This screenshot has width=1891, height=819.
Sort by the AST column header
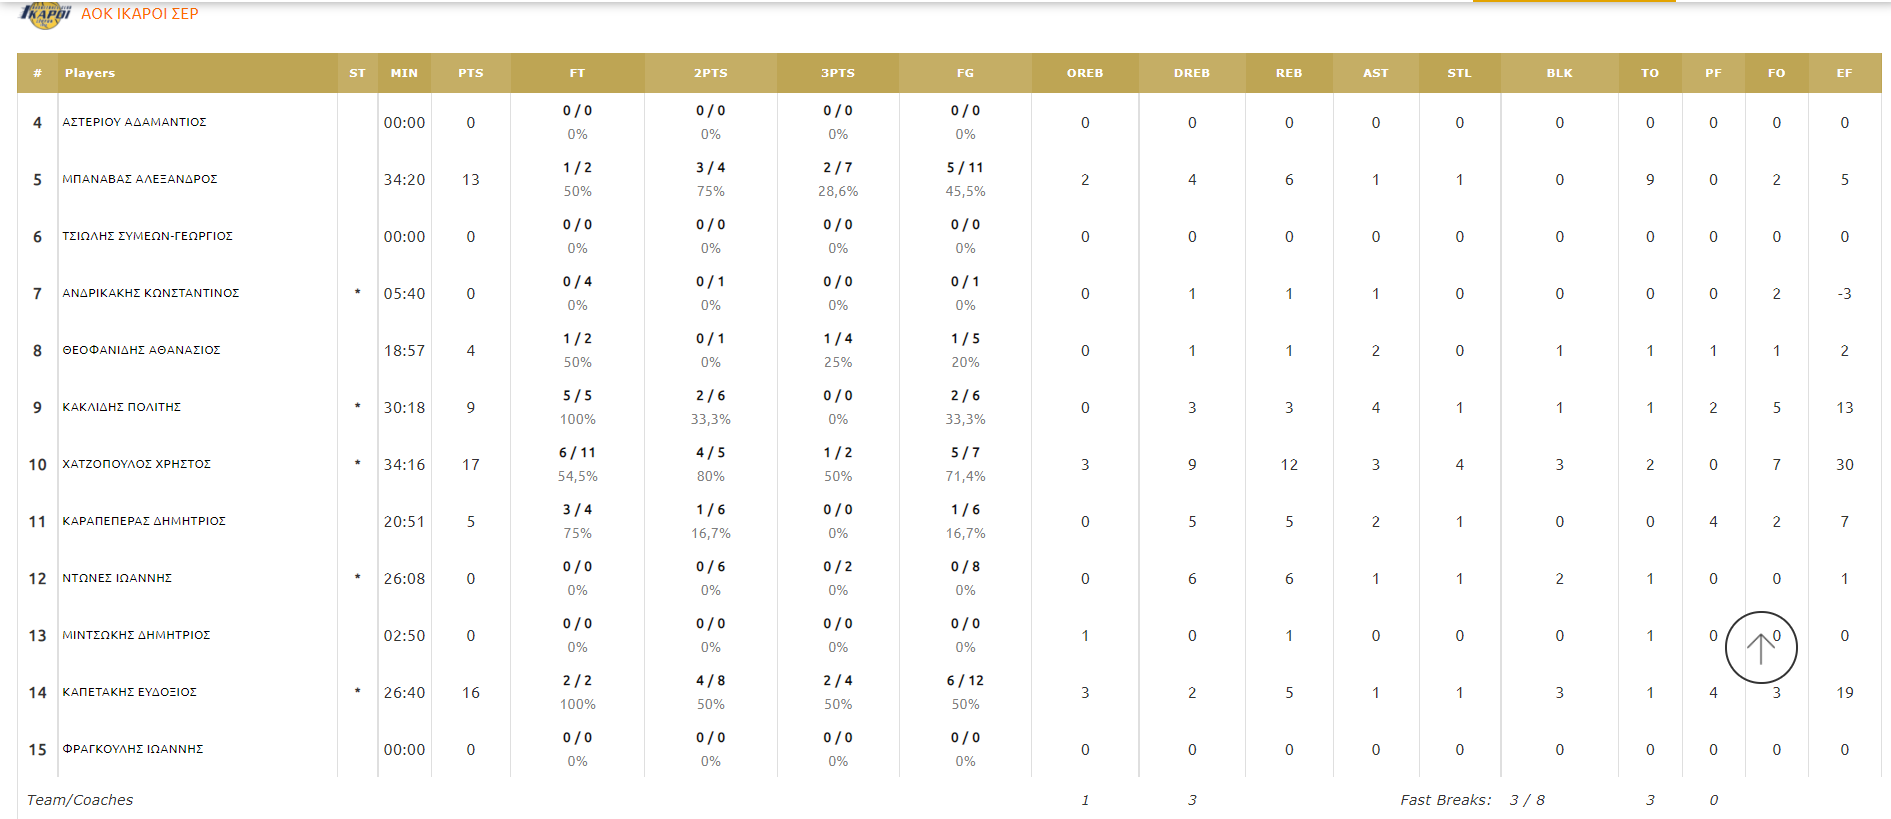click(1375, 73)
